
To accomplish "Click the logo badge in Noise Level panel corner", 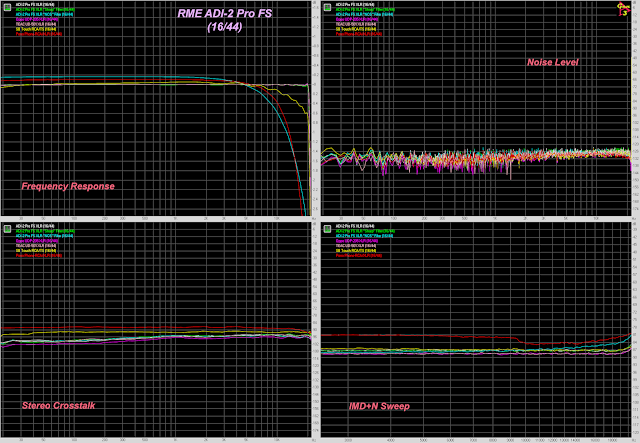I will click(623, 9).
